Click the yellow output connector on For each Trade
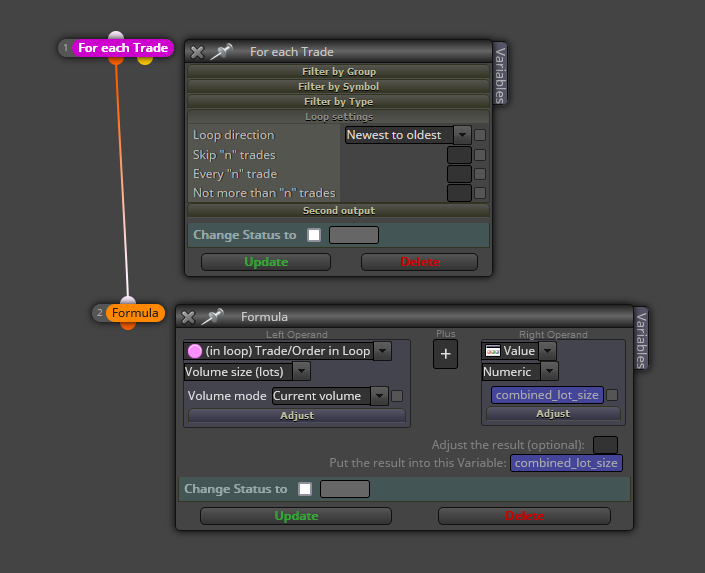 coord(145,60)
